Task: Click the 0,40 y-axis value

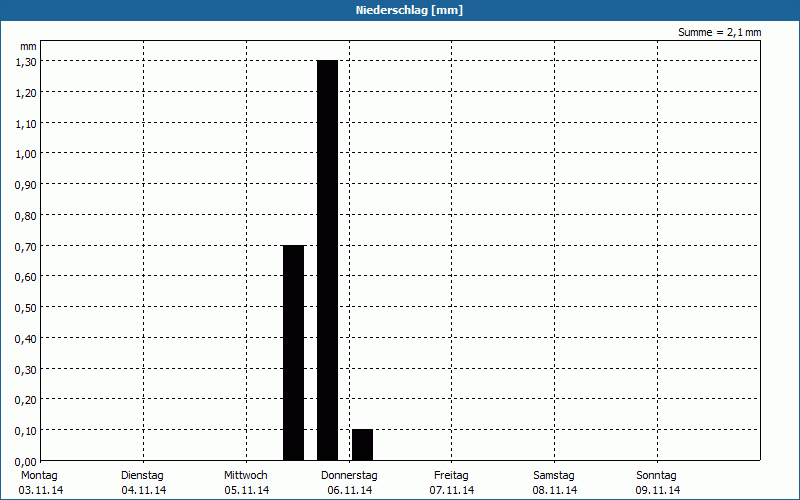Action: point(26,339)
